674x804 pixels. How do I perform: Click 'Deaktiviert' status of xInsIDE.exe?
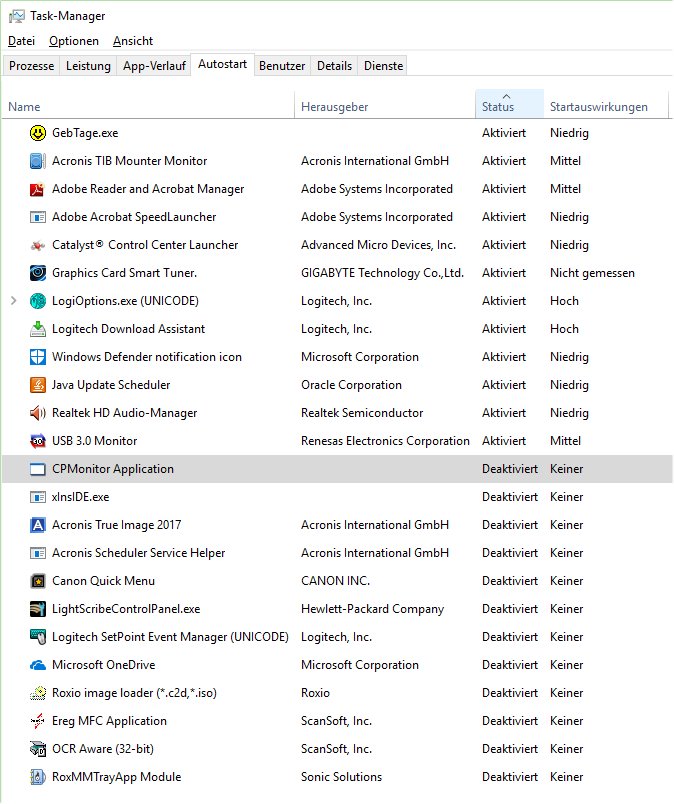coord(510,497)
